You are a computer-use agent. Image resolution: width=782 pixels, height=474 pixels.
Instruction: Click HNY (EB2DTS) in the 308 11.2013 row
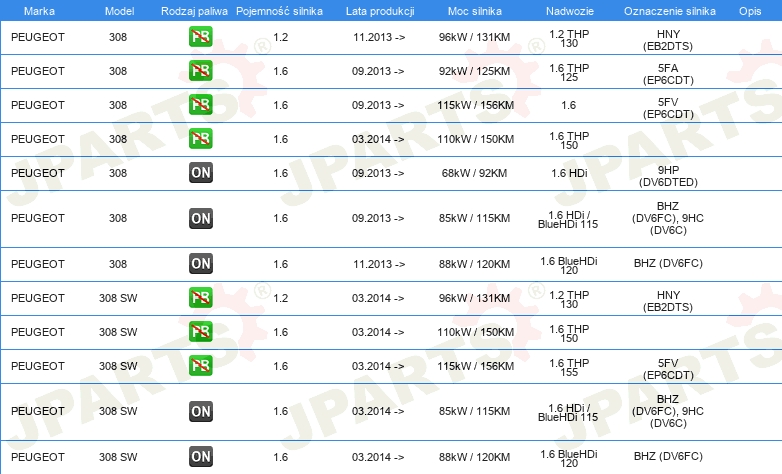(668, 40)
